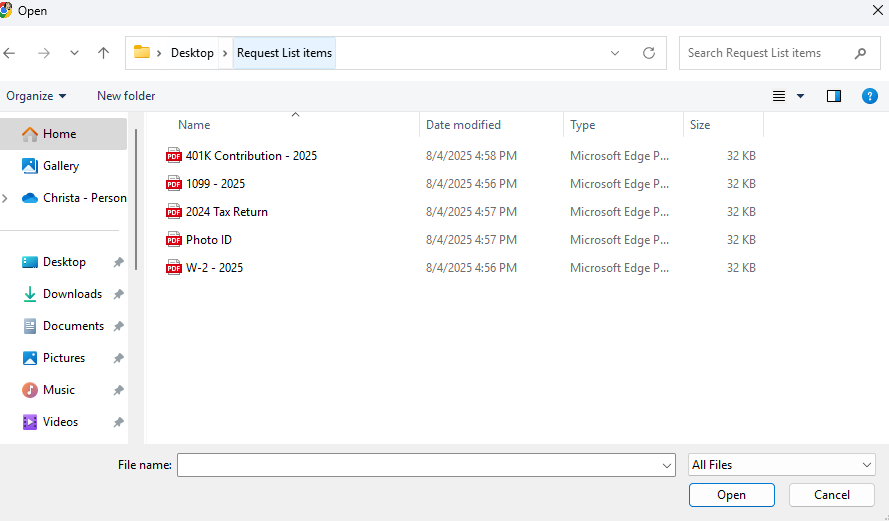Viewport: 889px width, 521px height.
Task: Expand chevron before Desktop breadcrumb
Action: tap(159, 53)
